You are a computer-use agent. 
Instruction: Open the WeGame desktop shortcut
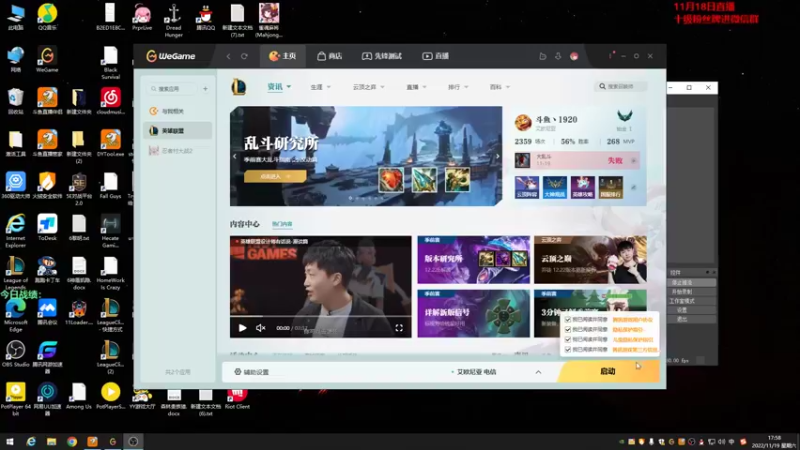coord(47,59)
